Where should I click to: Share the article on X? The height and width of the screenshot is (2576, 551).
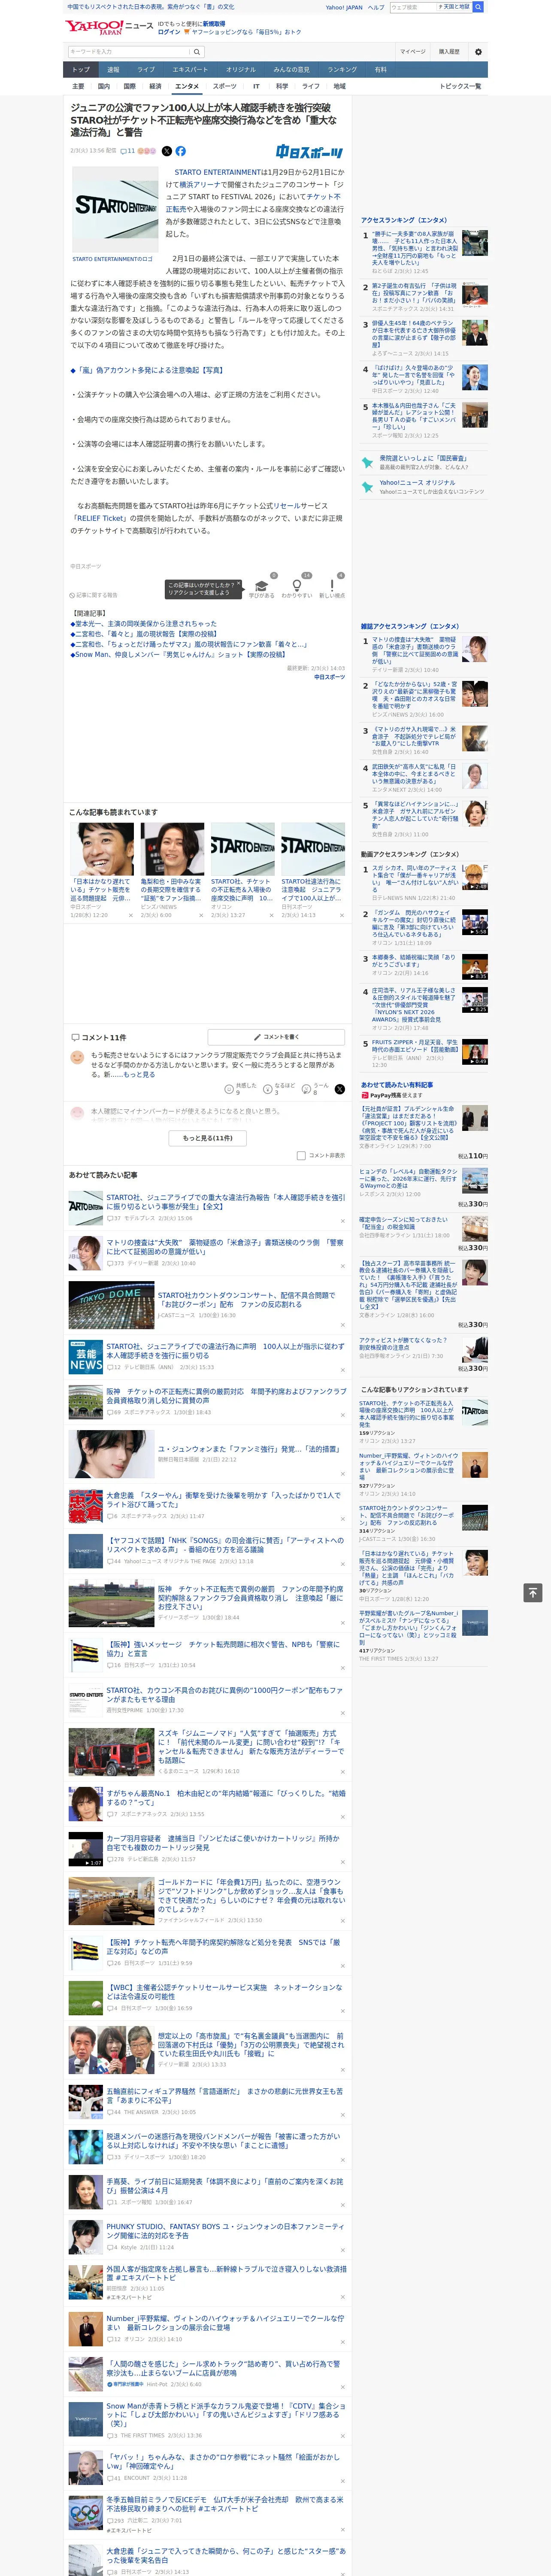click(167, 151)
